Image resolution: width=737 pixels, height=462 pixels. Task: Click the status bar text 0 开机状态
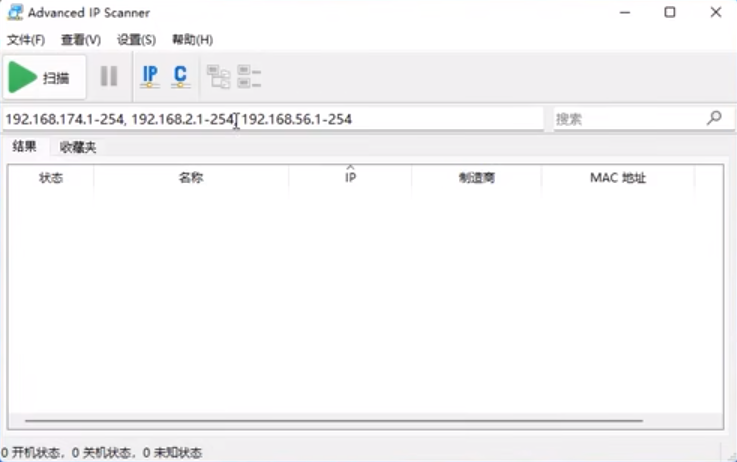pos(31,453)
